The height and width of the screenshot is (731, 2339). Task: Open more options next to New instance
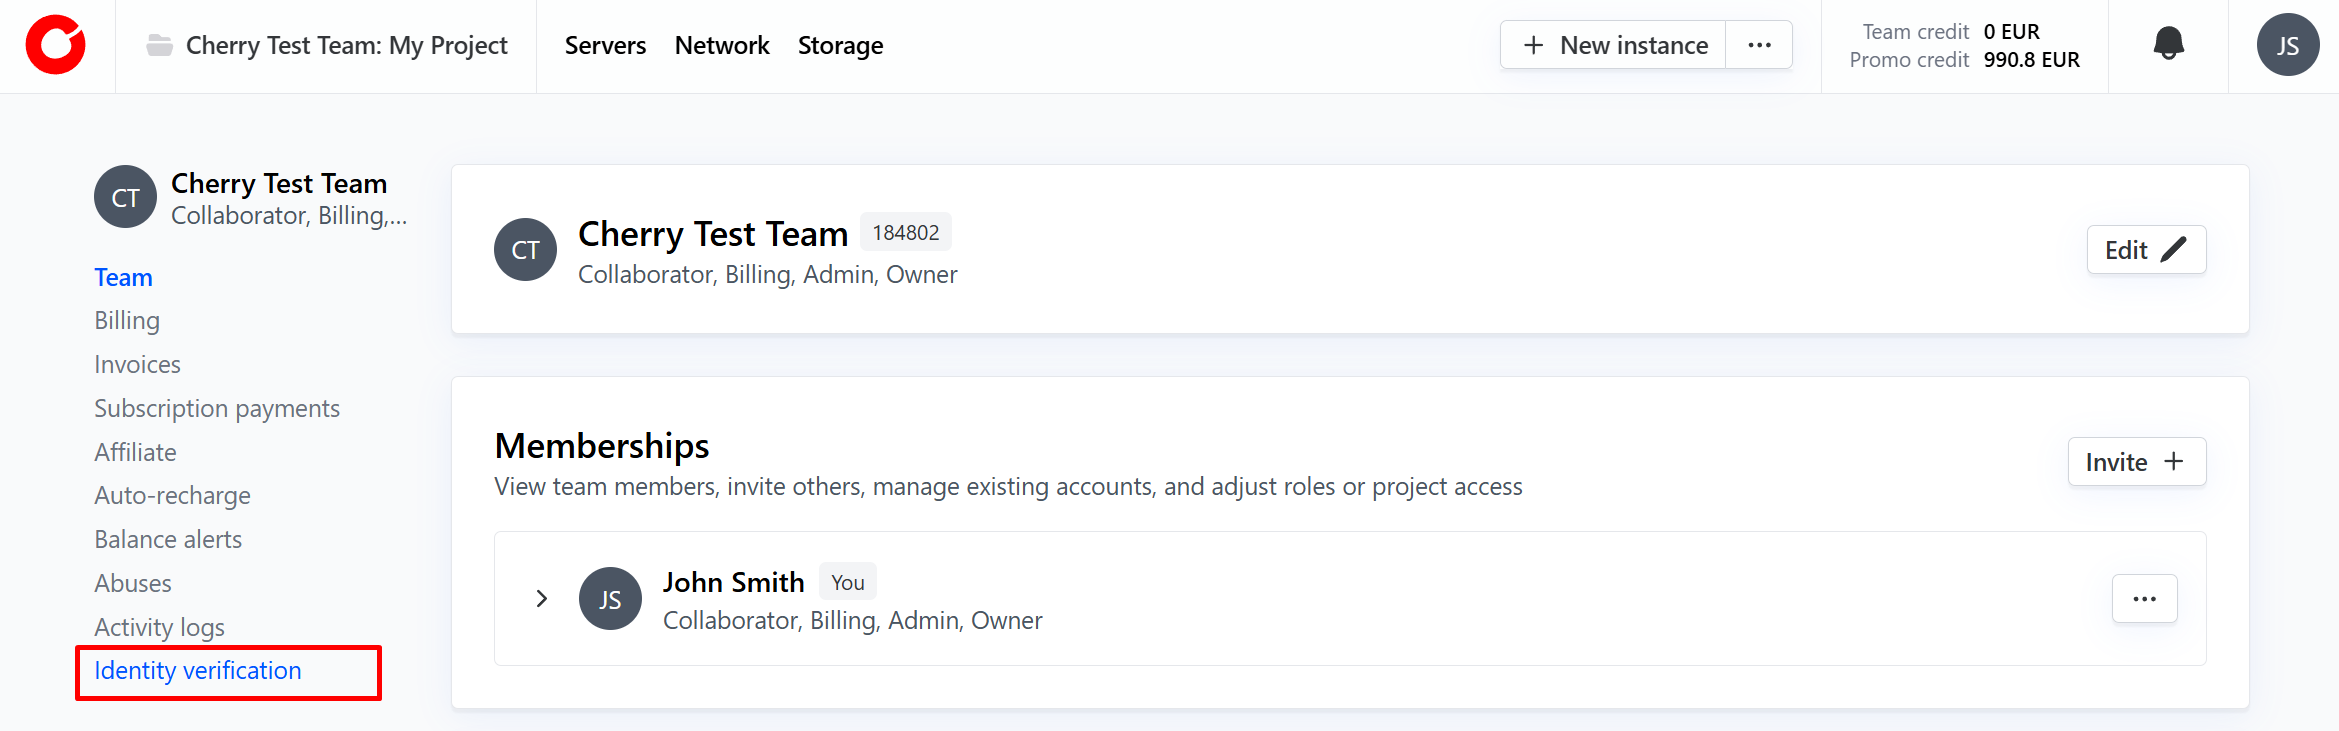[1759, 46]
